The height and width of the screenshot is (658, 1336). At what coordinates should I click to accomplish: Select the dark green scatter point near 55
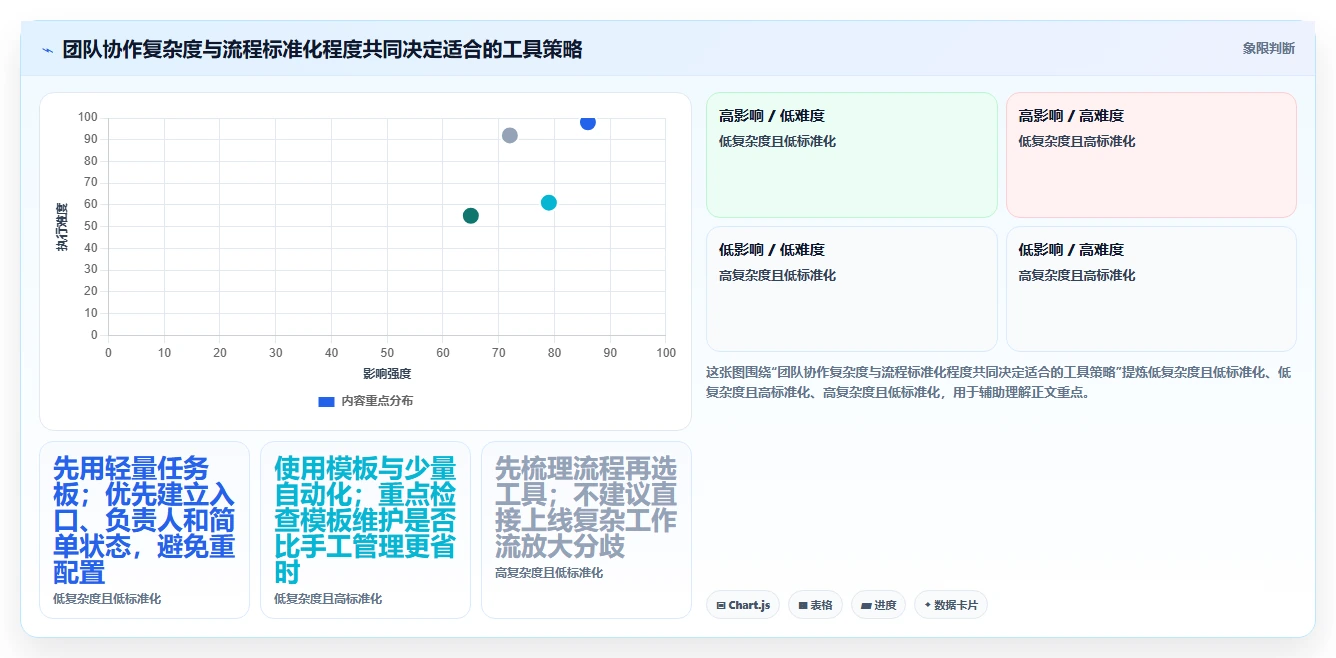pos(471,215)
